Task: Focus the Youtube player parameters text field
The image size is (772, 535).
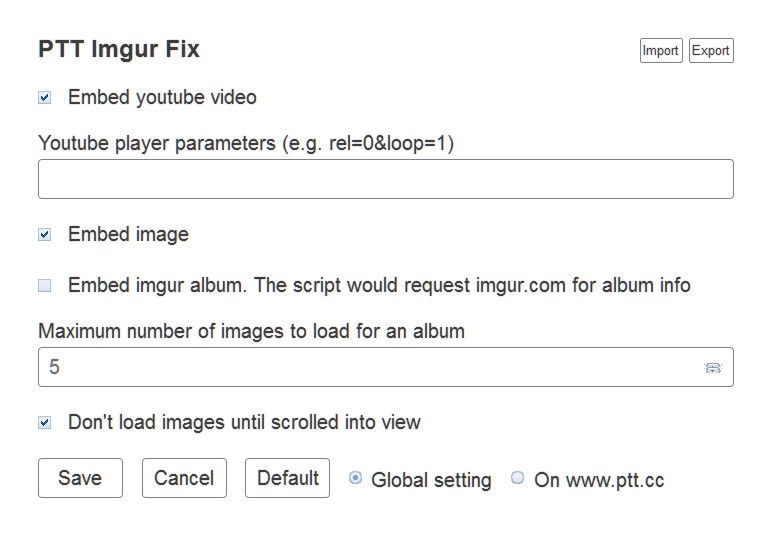Action: pos(385,179)
